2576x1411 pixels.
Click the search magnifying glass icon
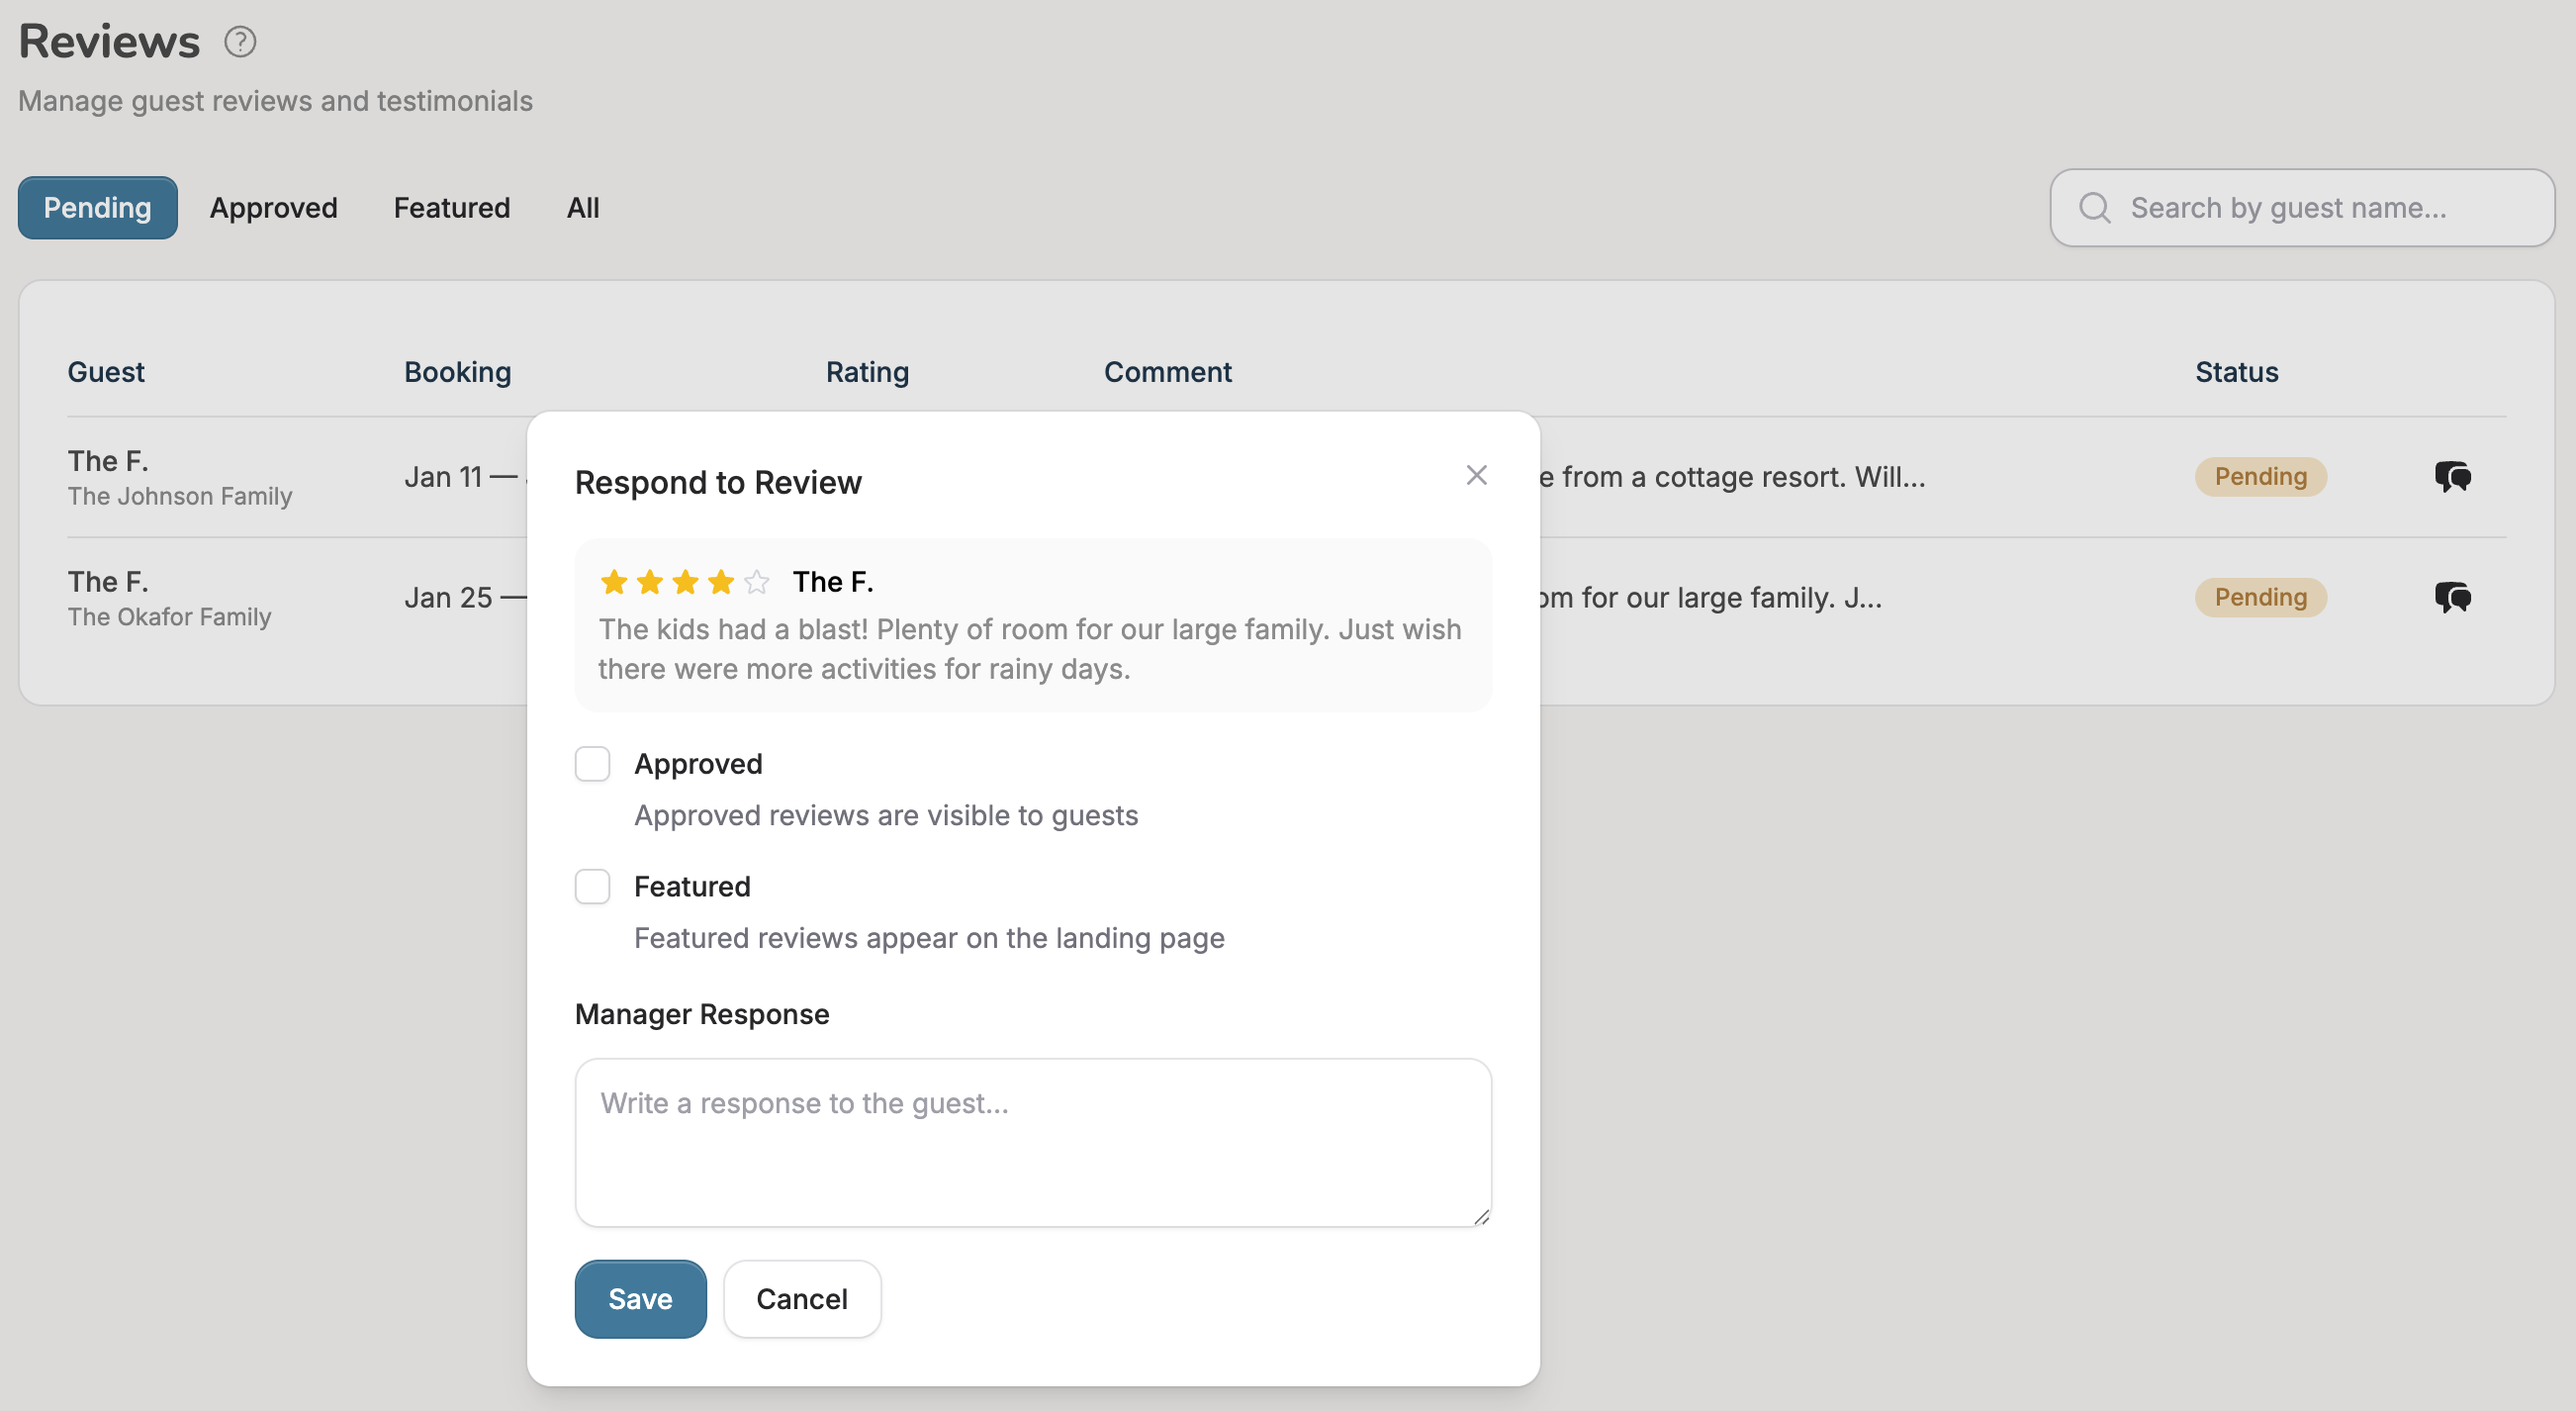point(2097,207)
